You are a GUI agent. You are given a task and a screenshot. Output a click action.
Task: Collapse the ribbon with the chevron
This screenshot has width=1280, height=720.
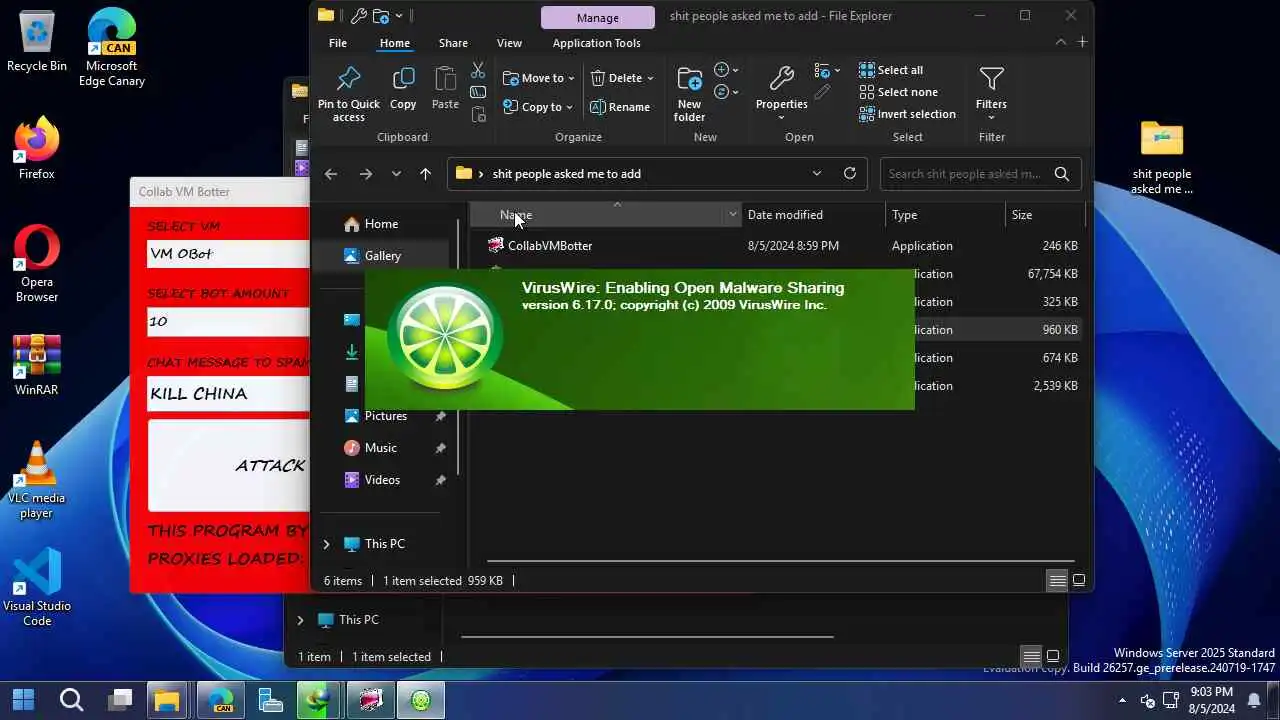(1061, 42)
